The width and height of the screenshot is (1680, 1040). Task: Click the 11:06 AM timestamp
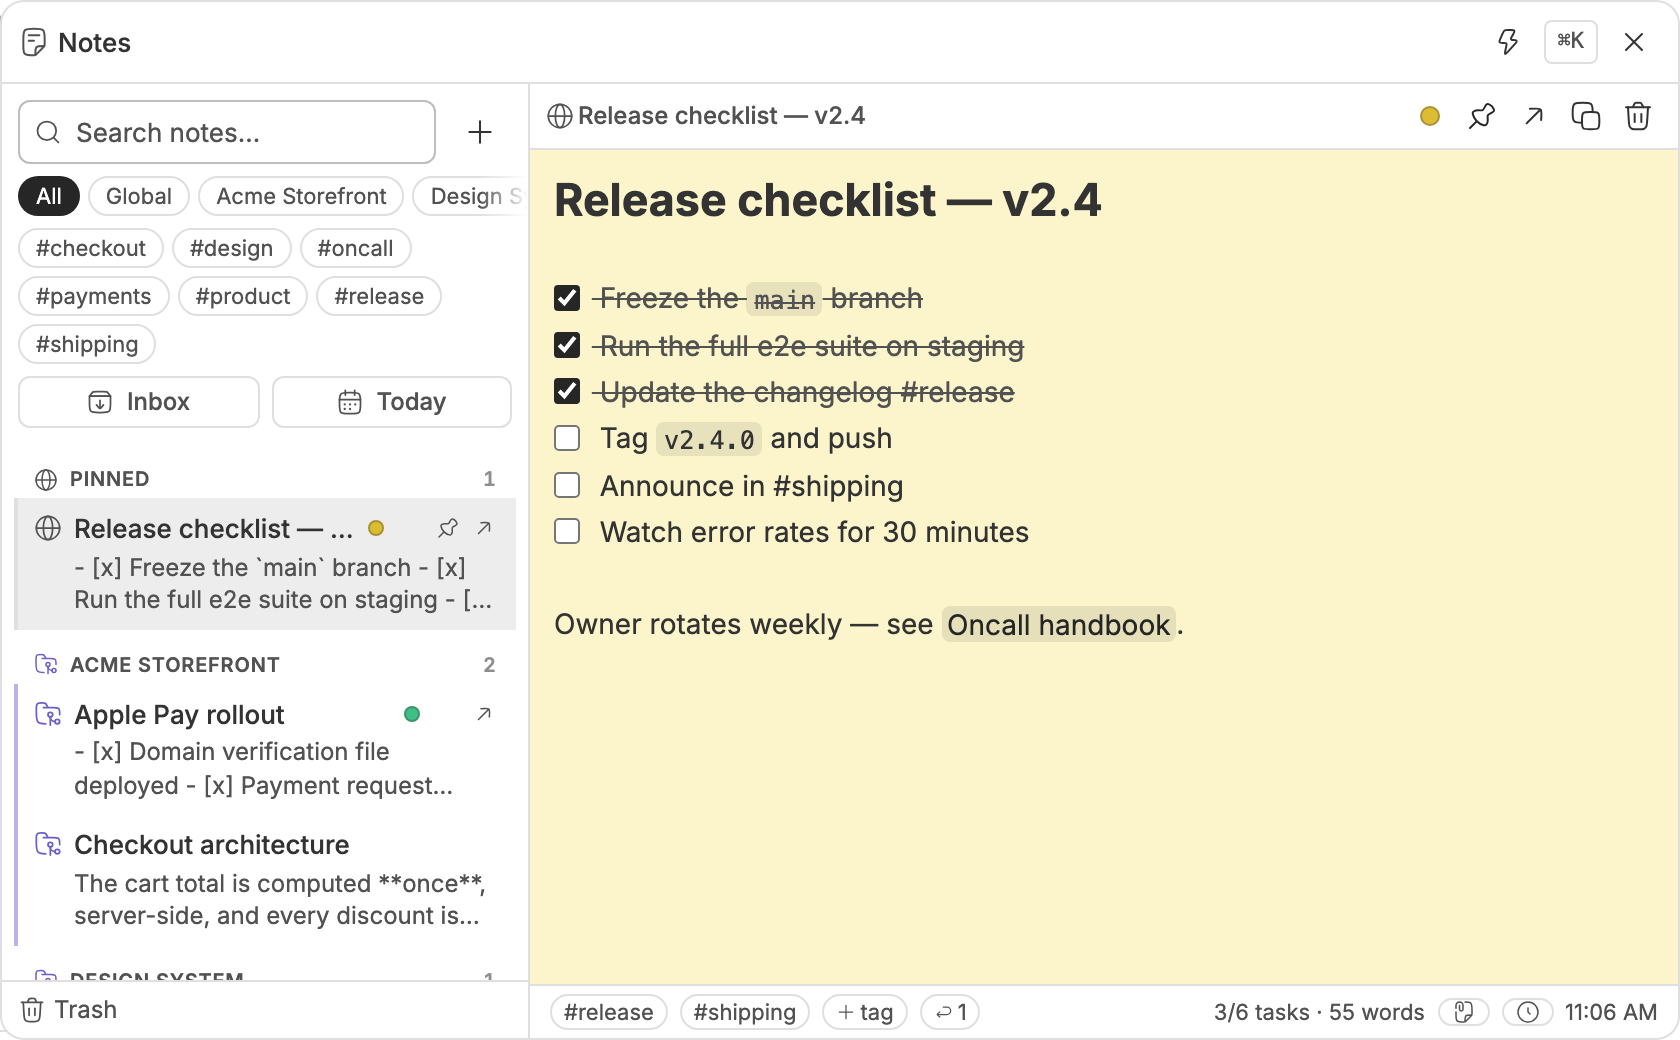click(1610, 1012)
